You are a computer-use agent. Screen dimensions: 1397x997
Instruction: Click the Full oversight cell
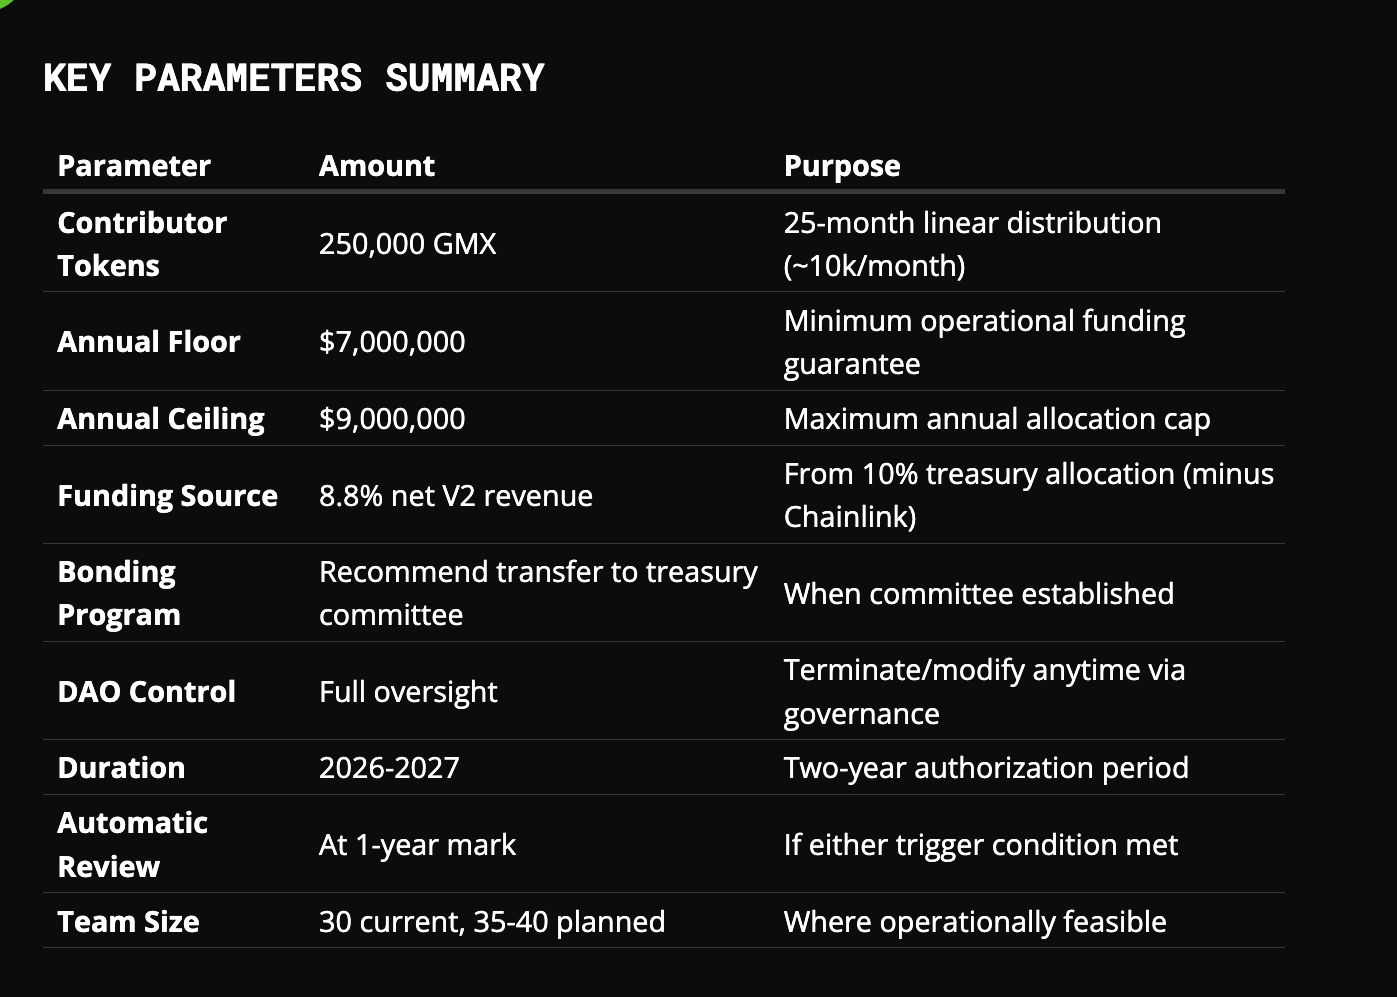(407, 692)
